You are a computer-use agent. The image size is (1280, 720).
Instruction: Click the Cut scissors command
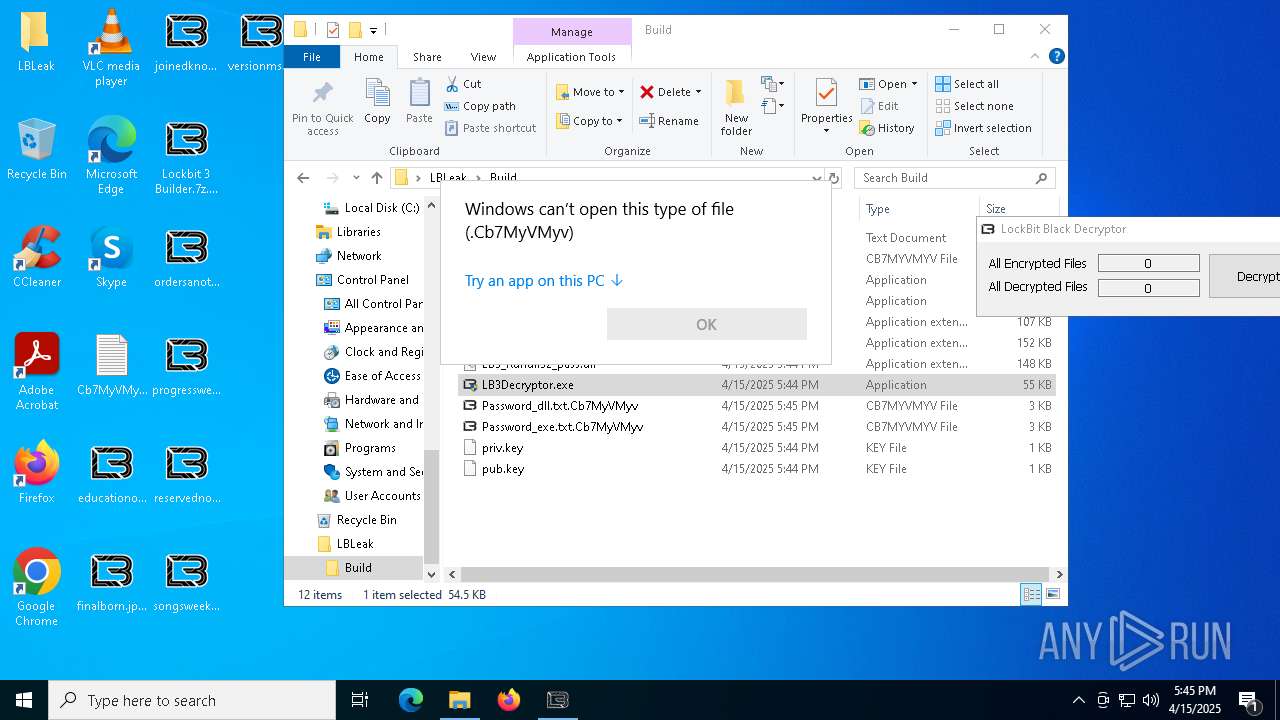[463, 84]
